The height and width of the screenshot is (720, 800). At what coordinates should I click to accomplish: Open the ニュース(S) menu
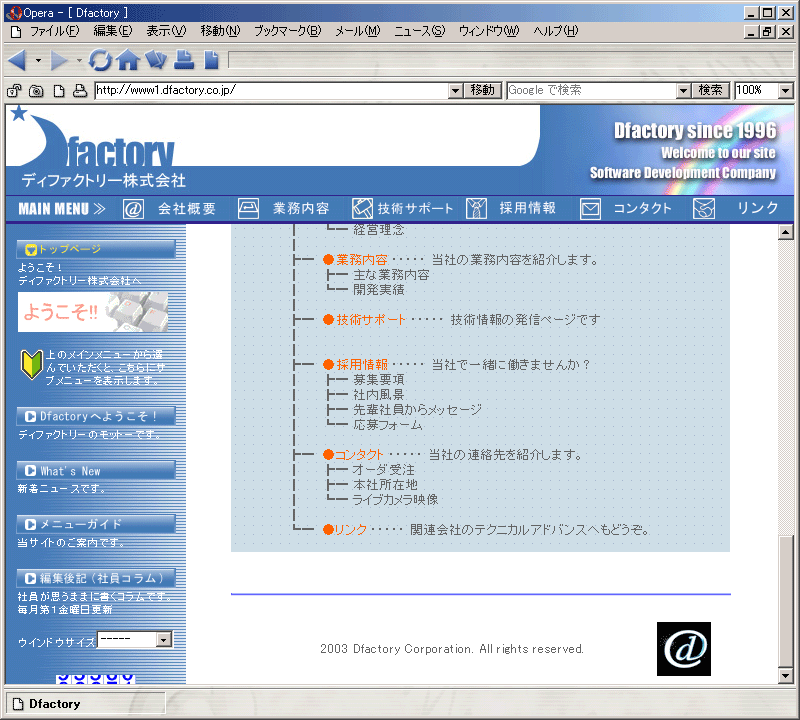pyautogui.click(x=419, y=32)
